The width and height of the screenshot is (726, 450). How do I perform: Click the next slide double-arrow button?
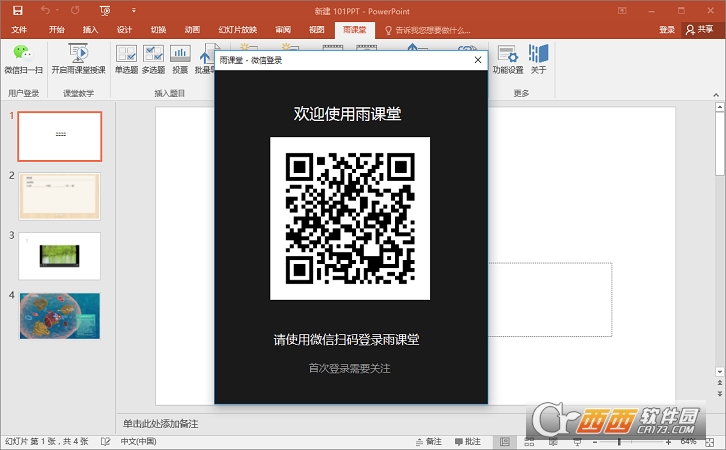click(x=720, y=393)
